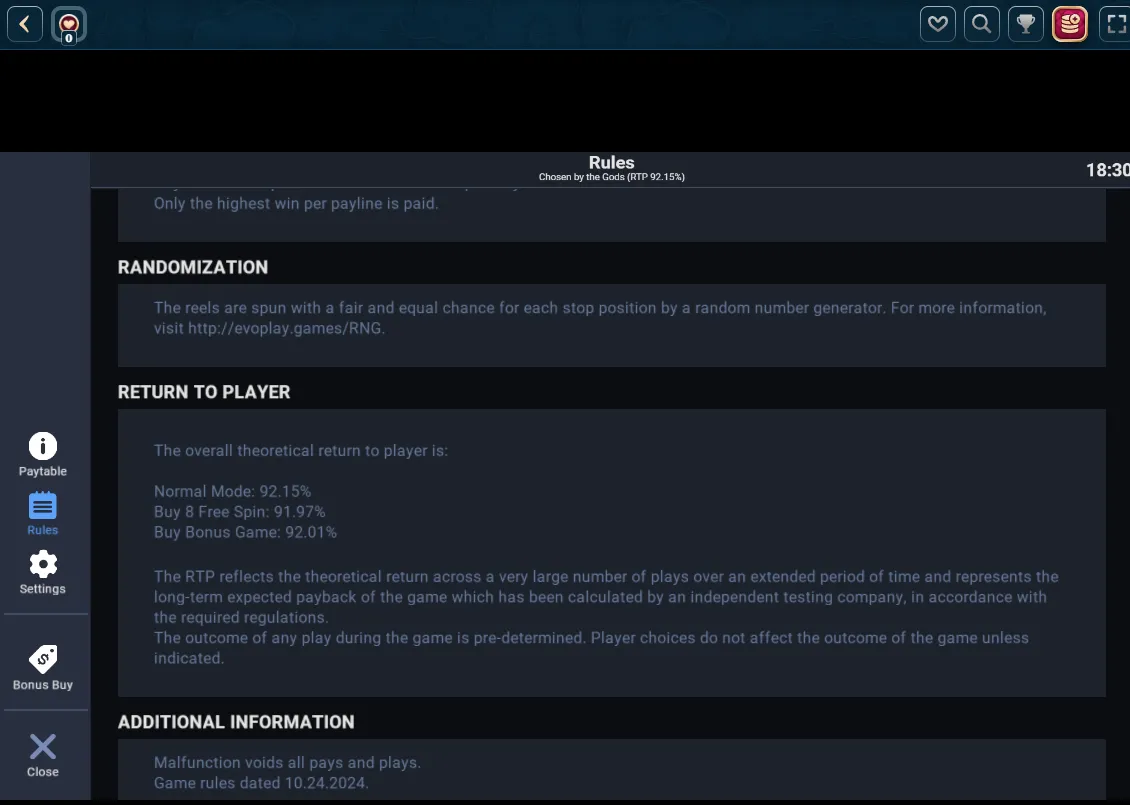Click the RETURN TO PLAYER heading

pos(204,392)
